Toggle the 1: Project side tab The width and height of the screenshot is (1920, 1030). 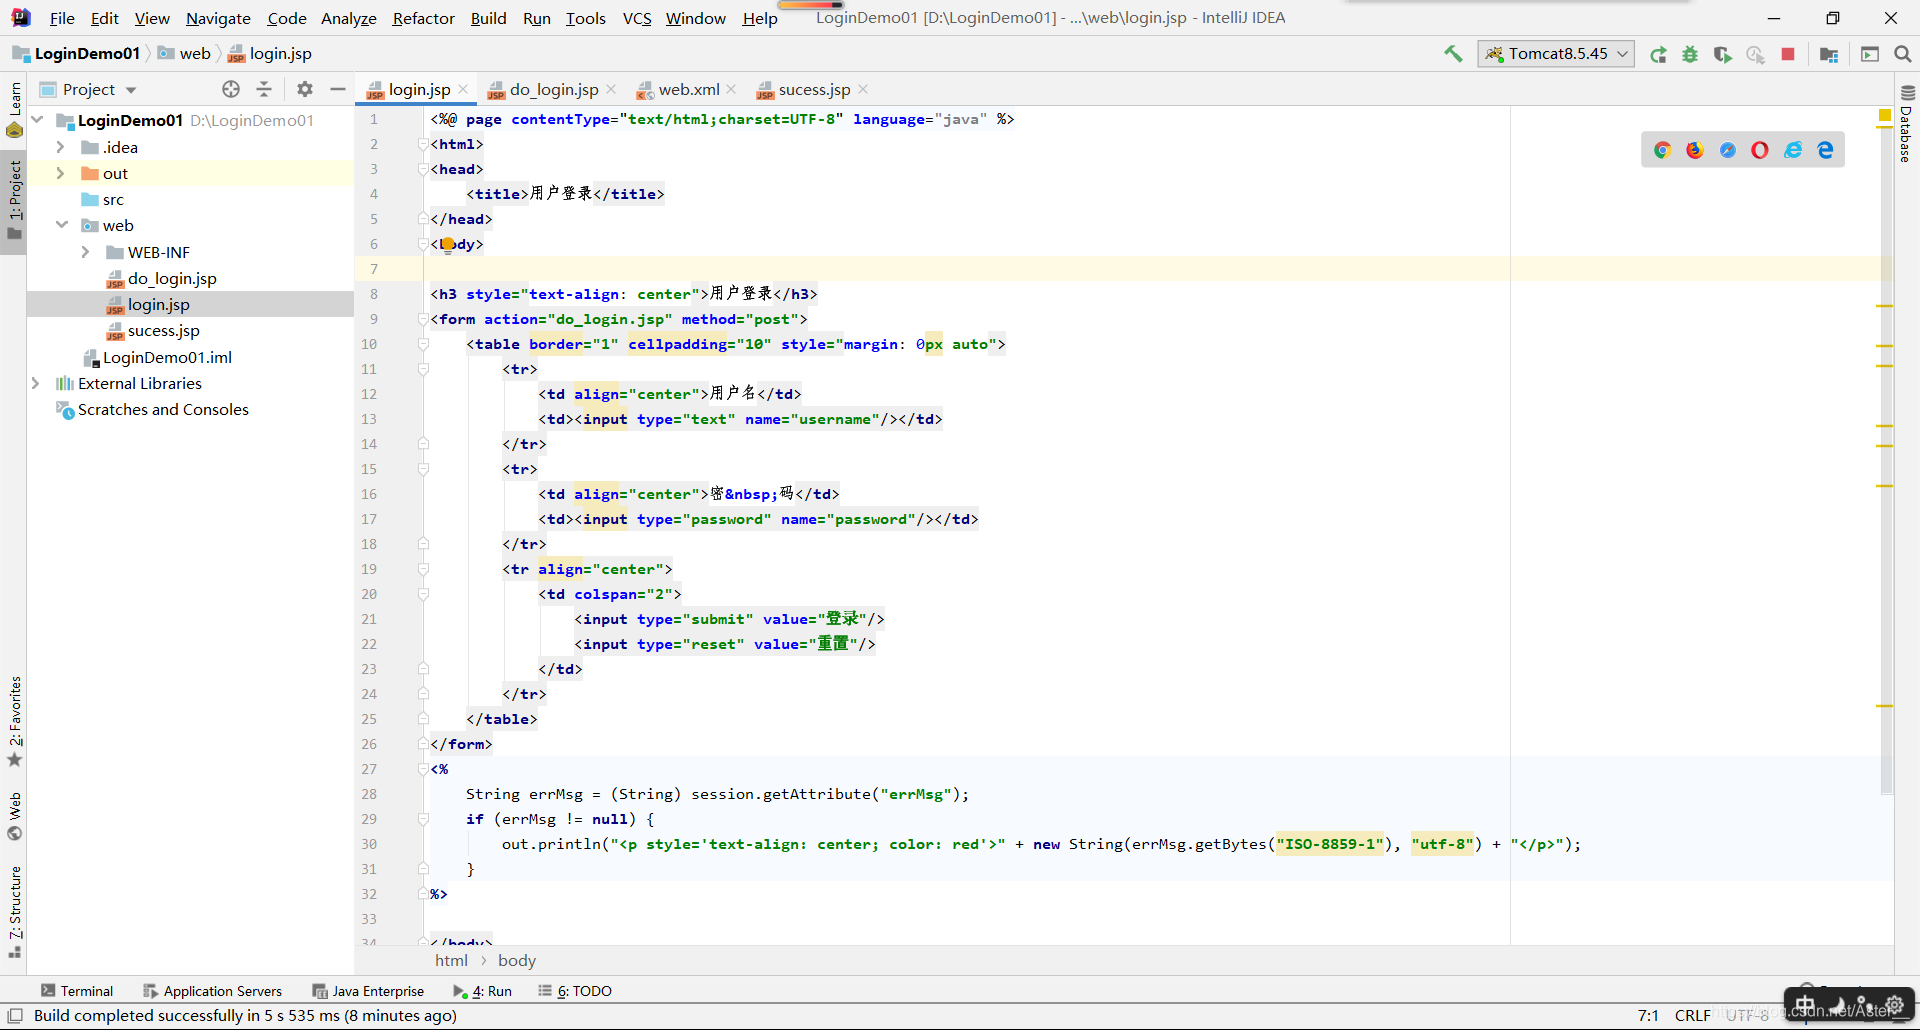[14, 201]
